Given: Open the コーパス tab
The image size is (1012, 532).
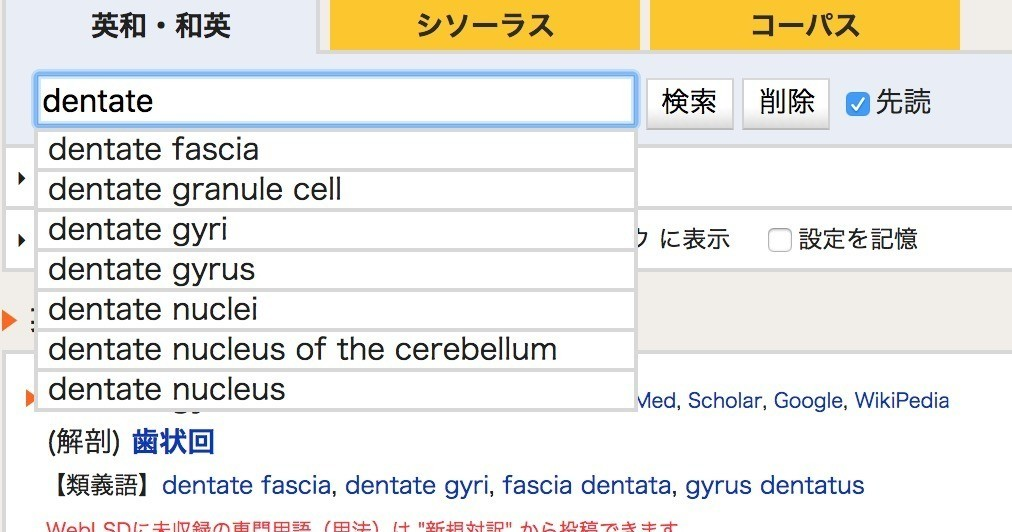Looking at the screenshot, I should (x=804, y=26).
